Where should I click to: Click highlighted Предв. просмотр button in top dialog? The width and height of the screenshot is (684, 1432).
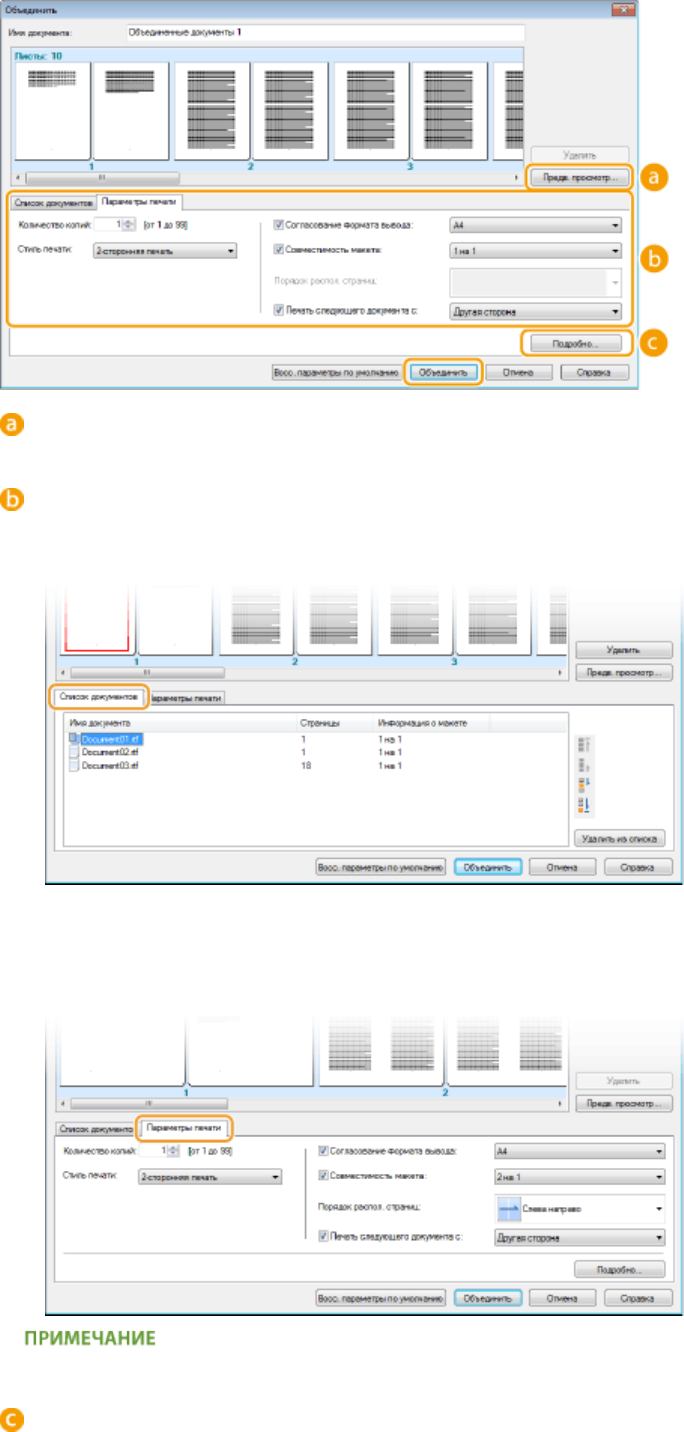(580, 177)
